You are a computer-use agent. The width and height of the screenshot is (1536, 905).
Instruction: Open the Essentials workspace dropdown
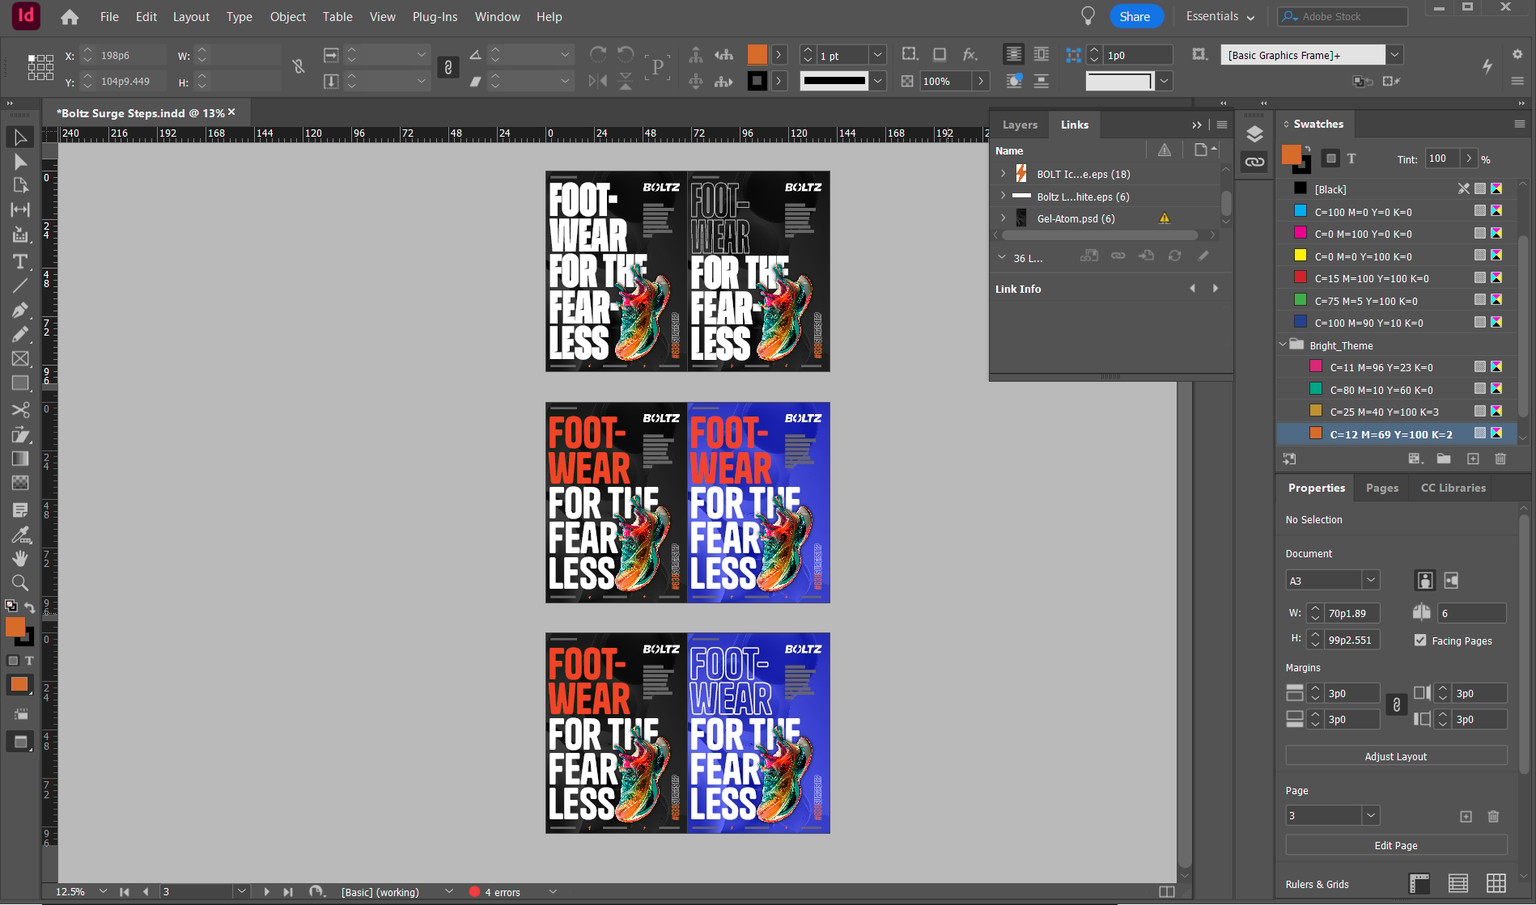(x=1220, y=16)
